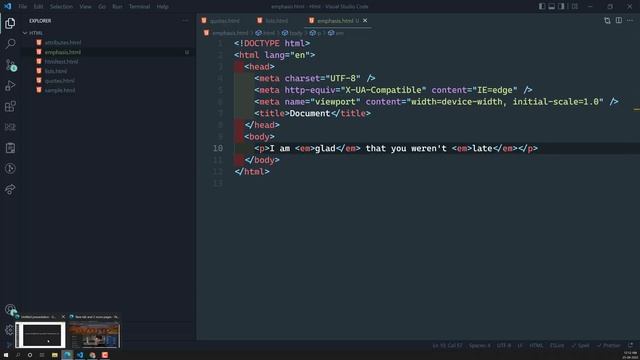Open editor more actions ellipsis
The image size is (640, 360).
click(x=630, y=20)
